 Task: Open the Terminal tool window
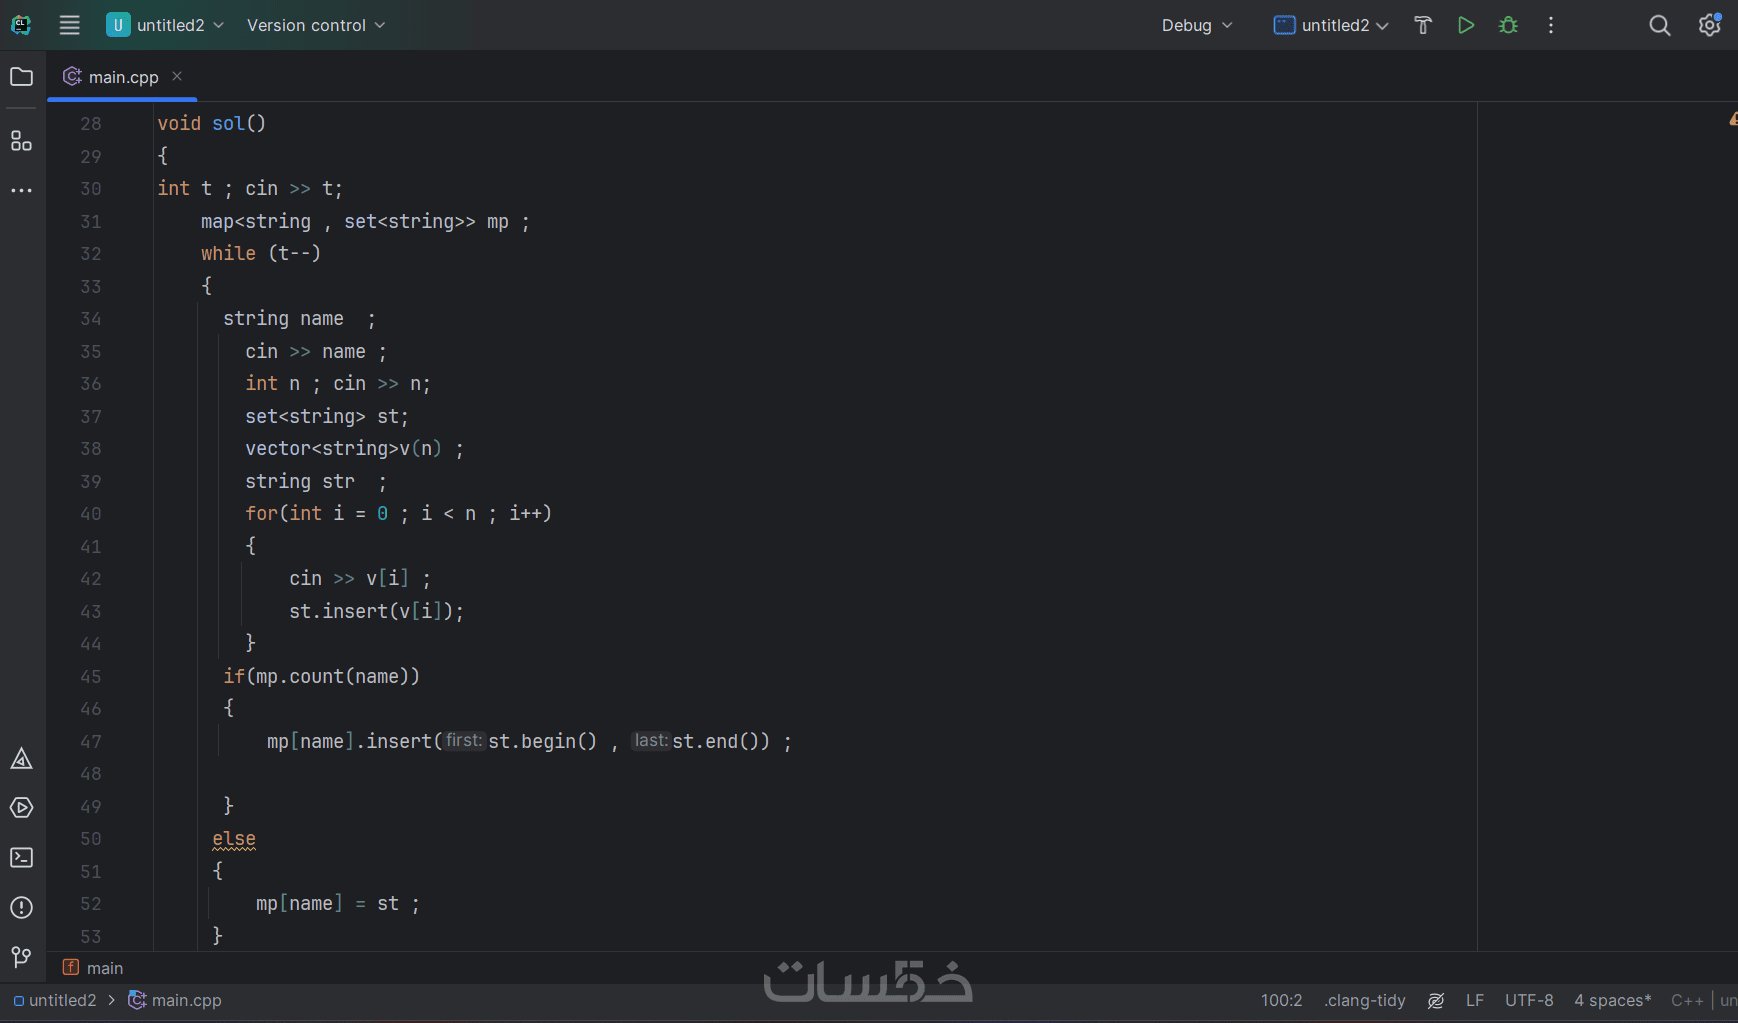point(21,858)
